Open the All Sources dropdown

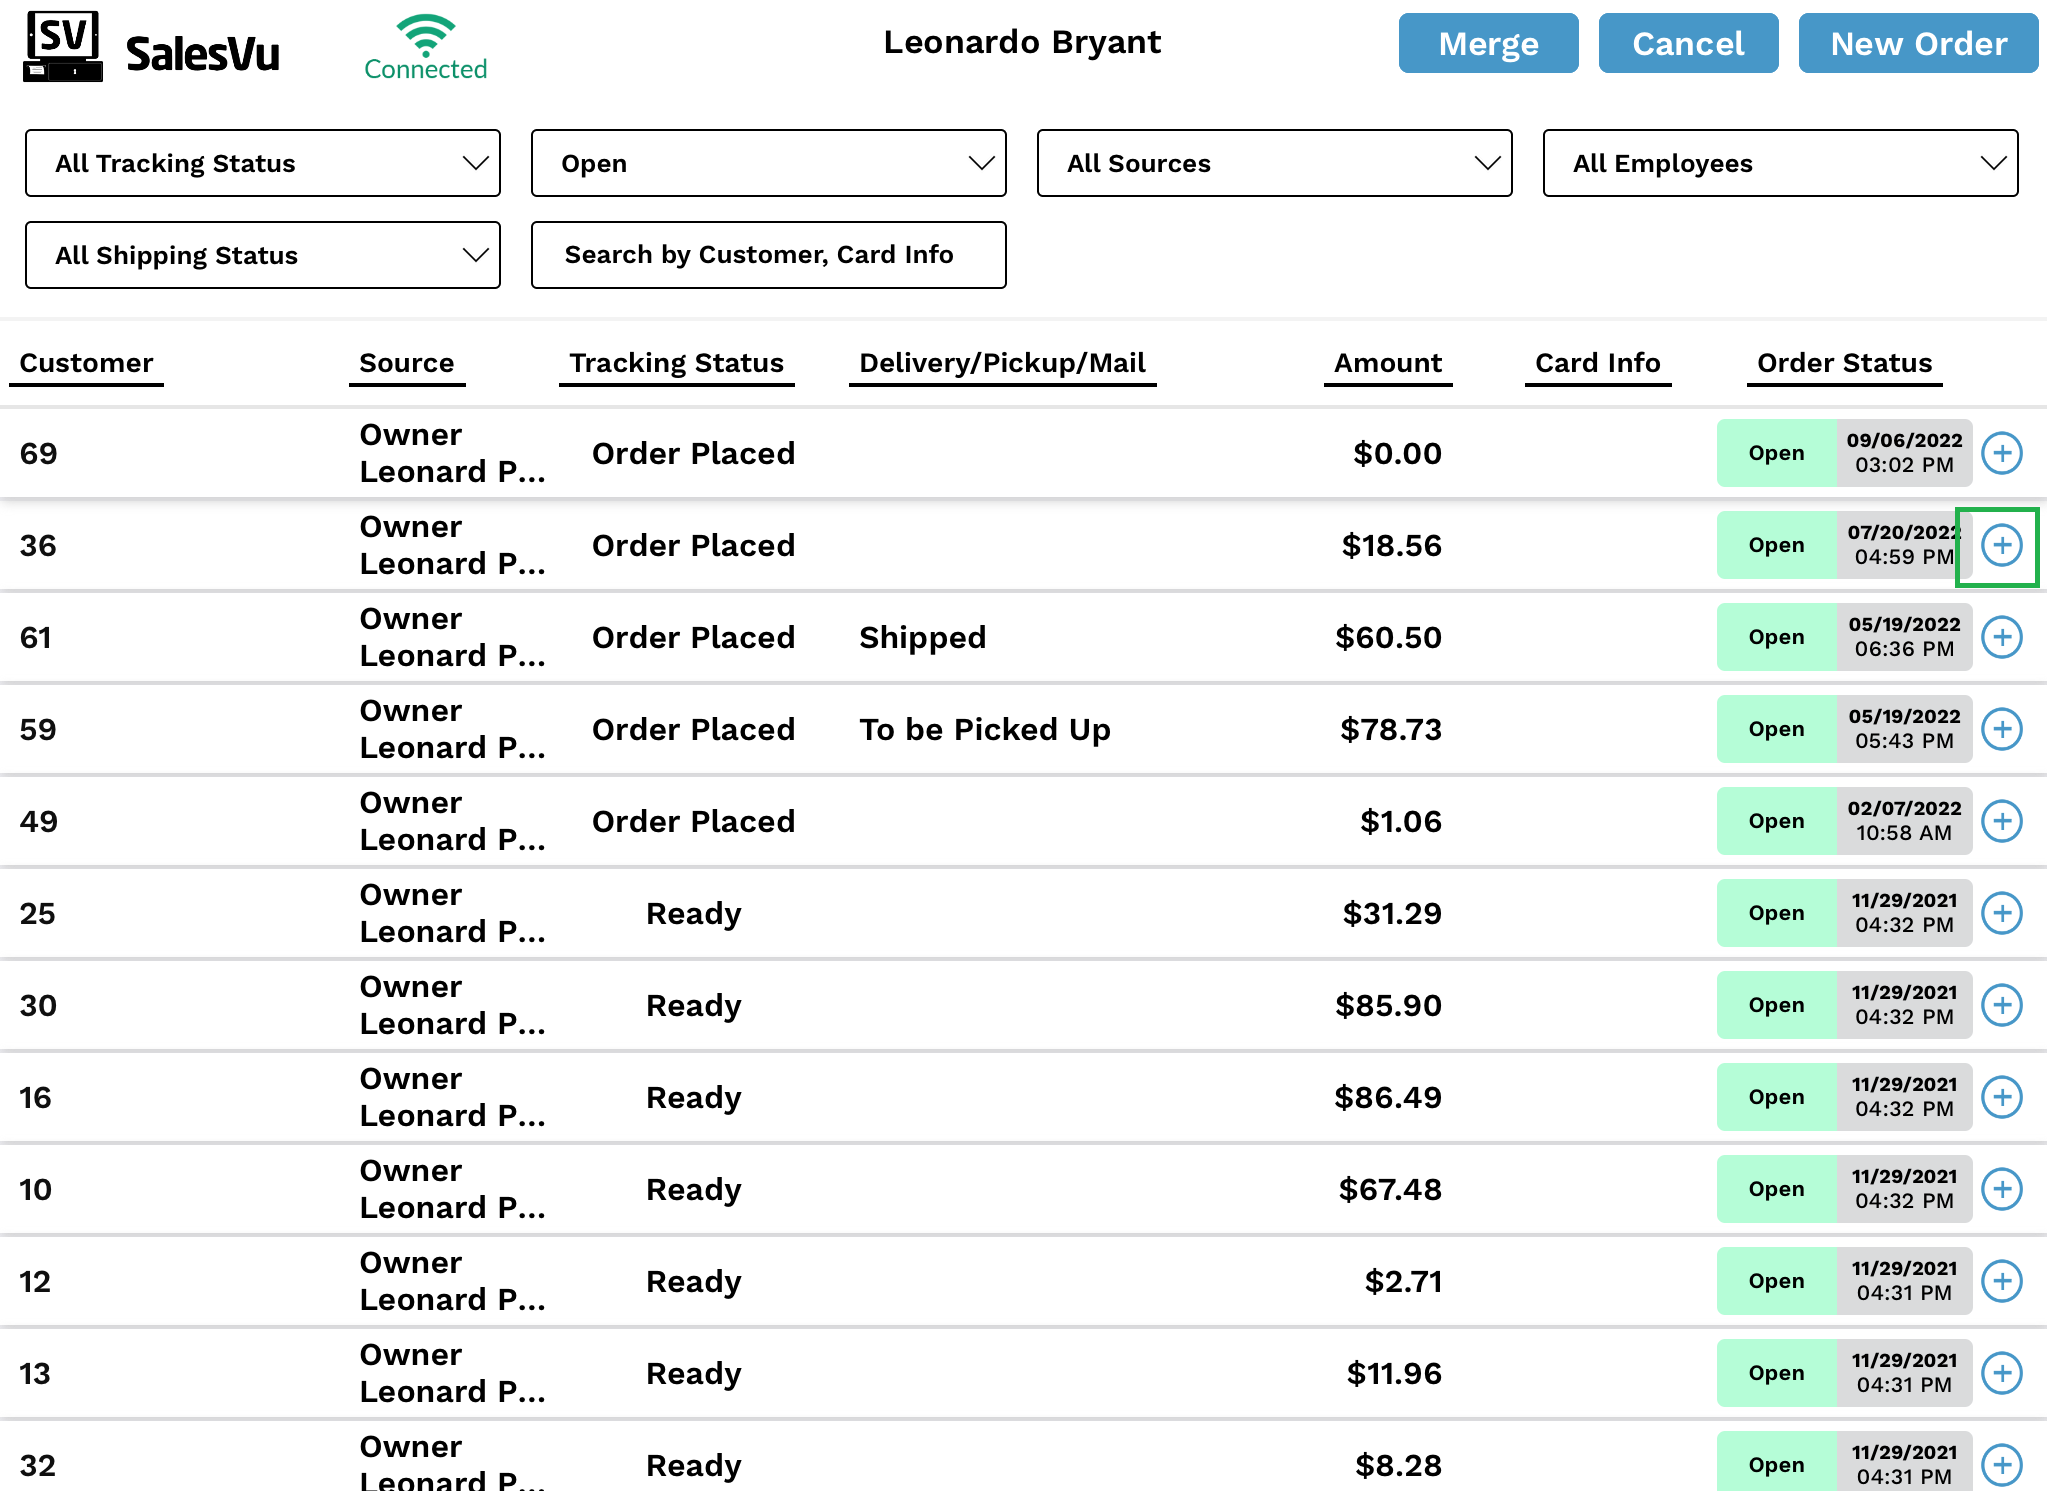pos(1274,163)
